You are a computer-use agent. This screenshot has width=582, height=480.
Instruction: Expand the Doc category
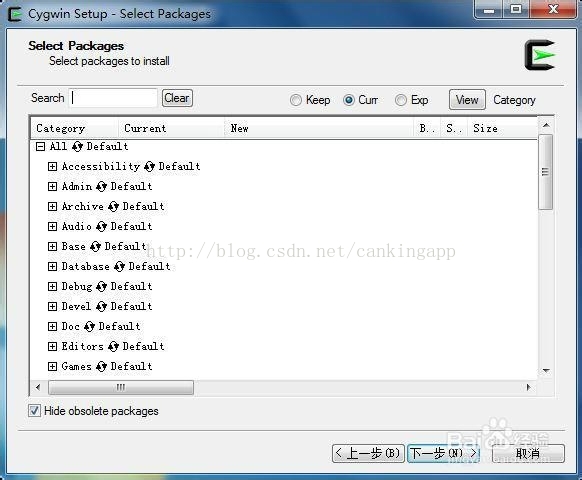point(52,327)
